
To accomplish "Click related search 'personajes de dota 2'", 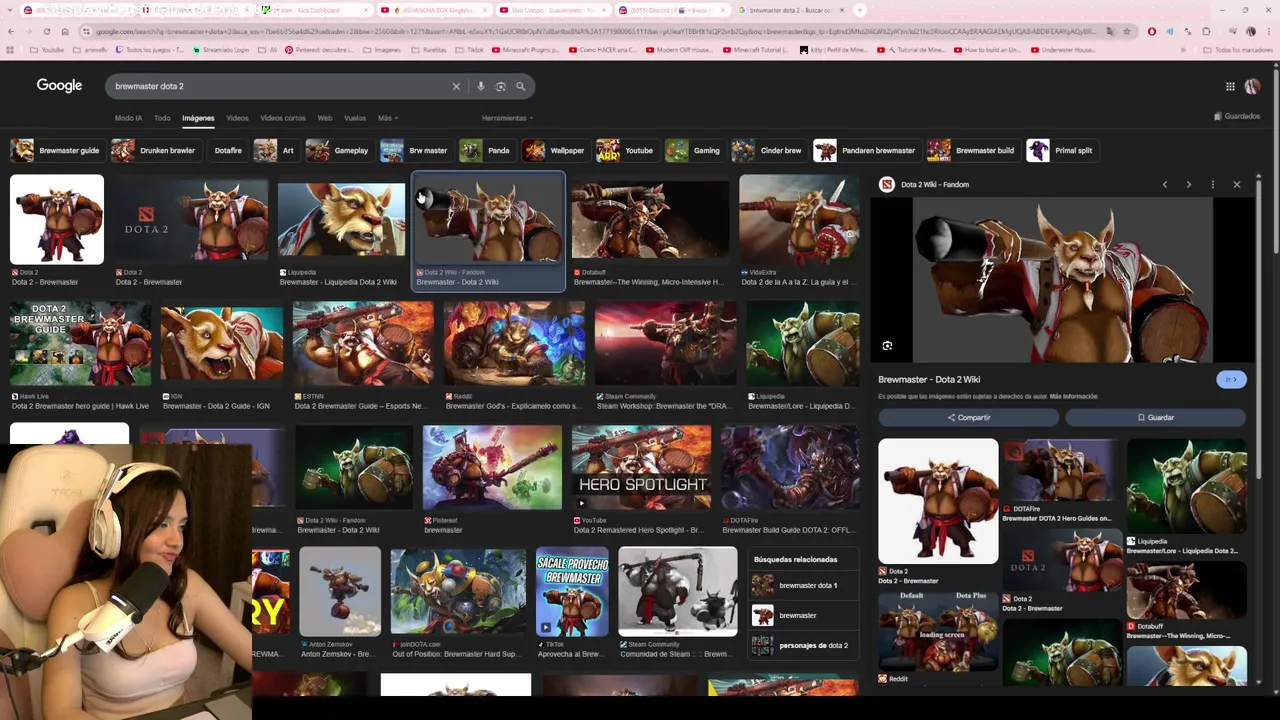I will pos(805,645).
